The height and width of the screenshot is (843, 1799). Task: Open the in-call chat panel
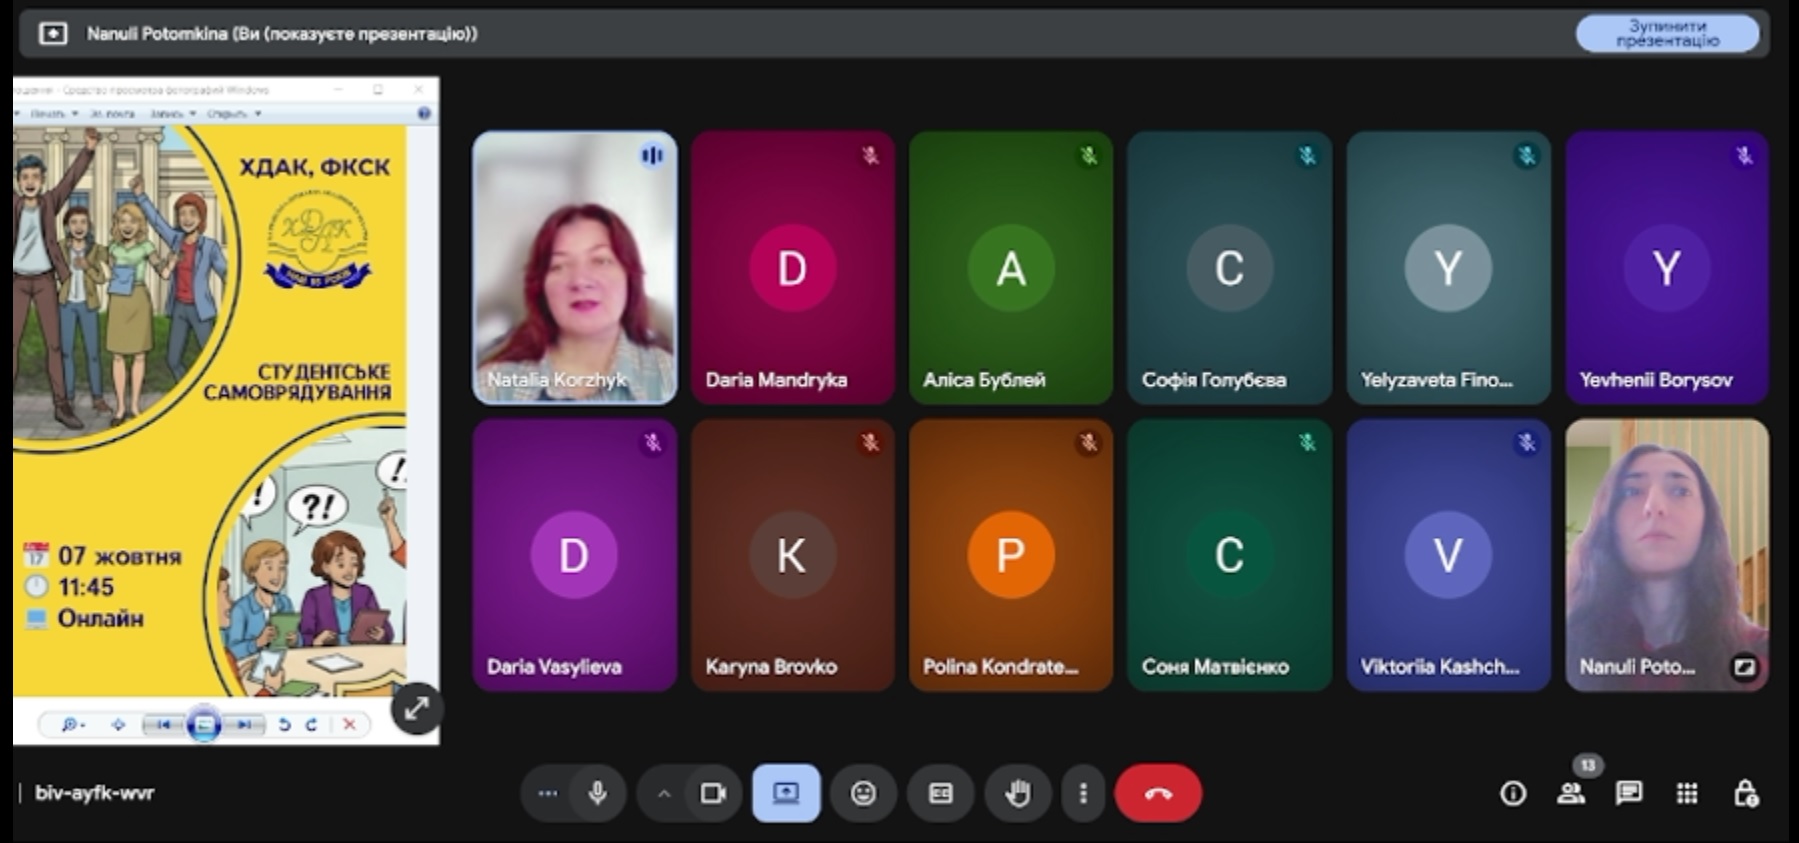point(1628,793)
